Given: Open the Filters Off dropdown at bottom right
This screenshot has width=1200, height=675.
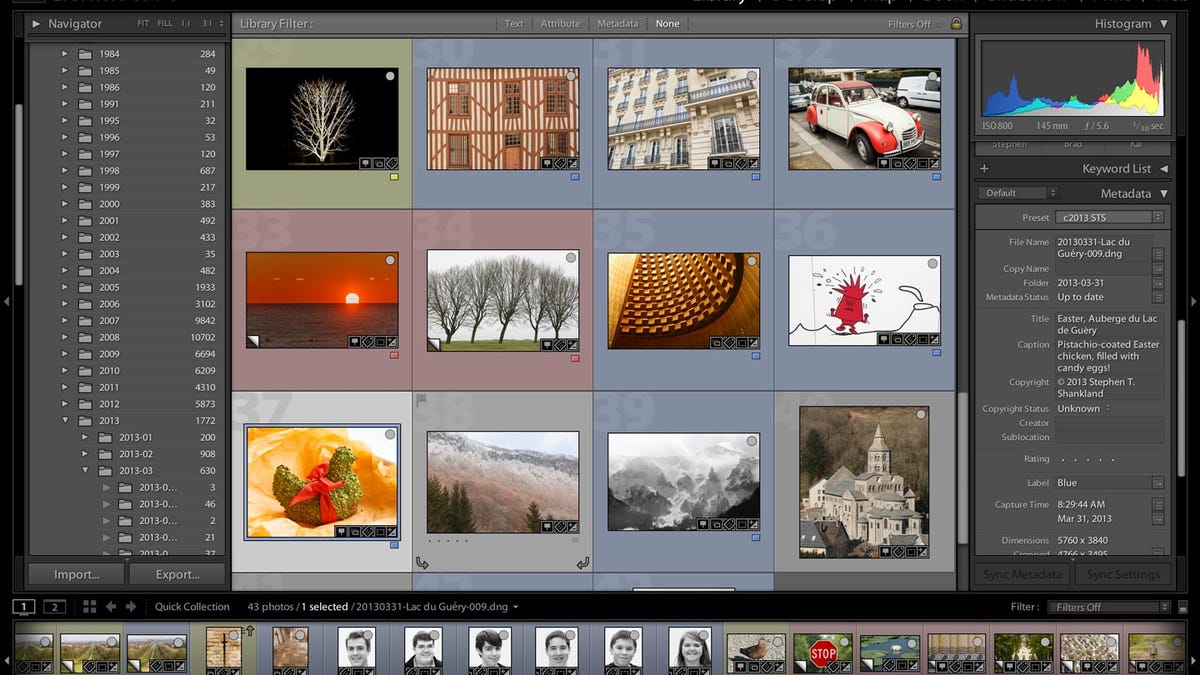Looking at the screenshot, I should pyautogui.click(x=1108, y=606).
